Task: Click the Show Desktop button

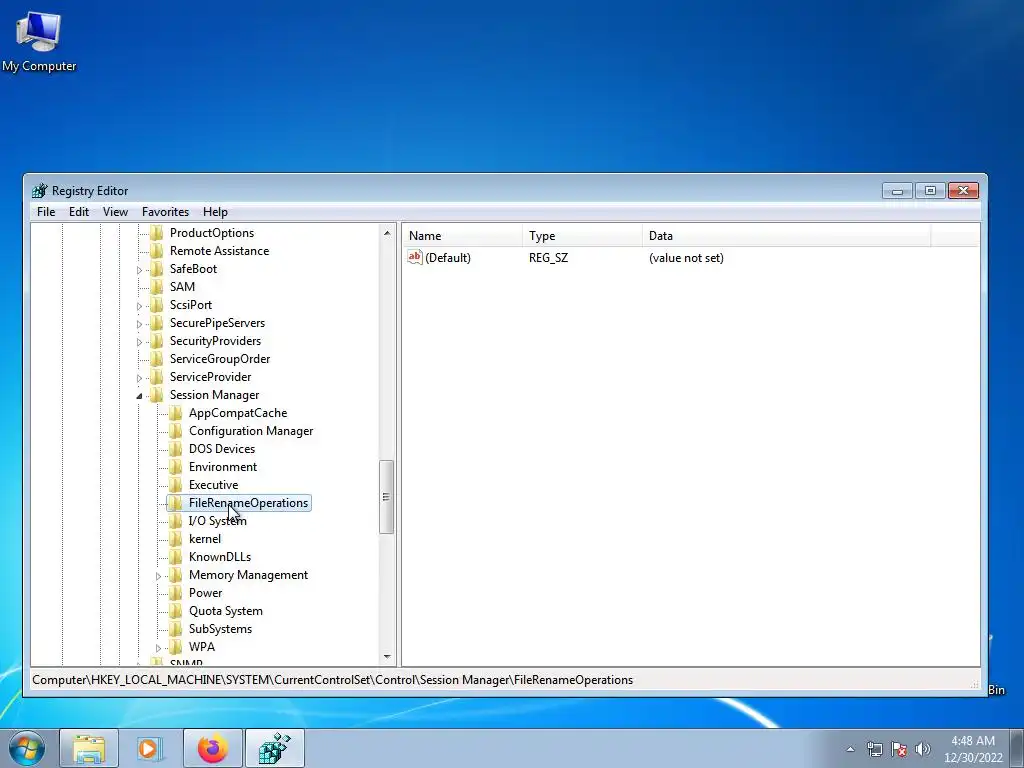Action: [1017, 748]
